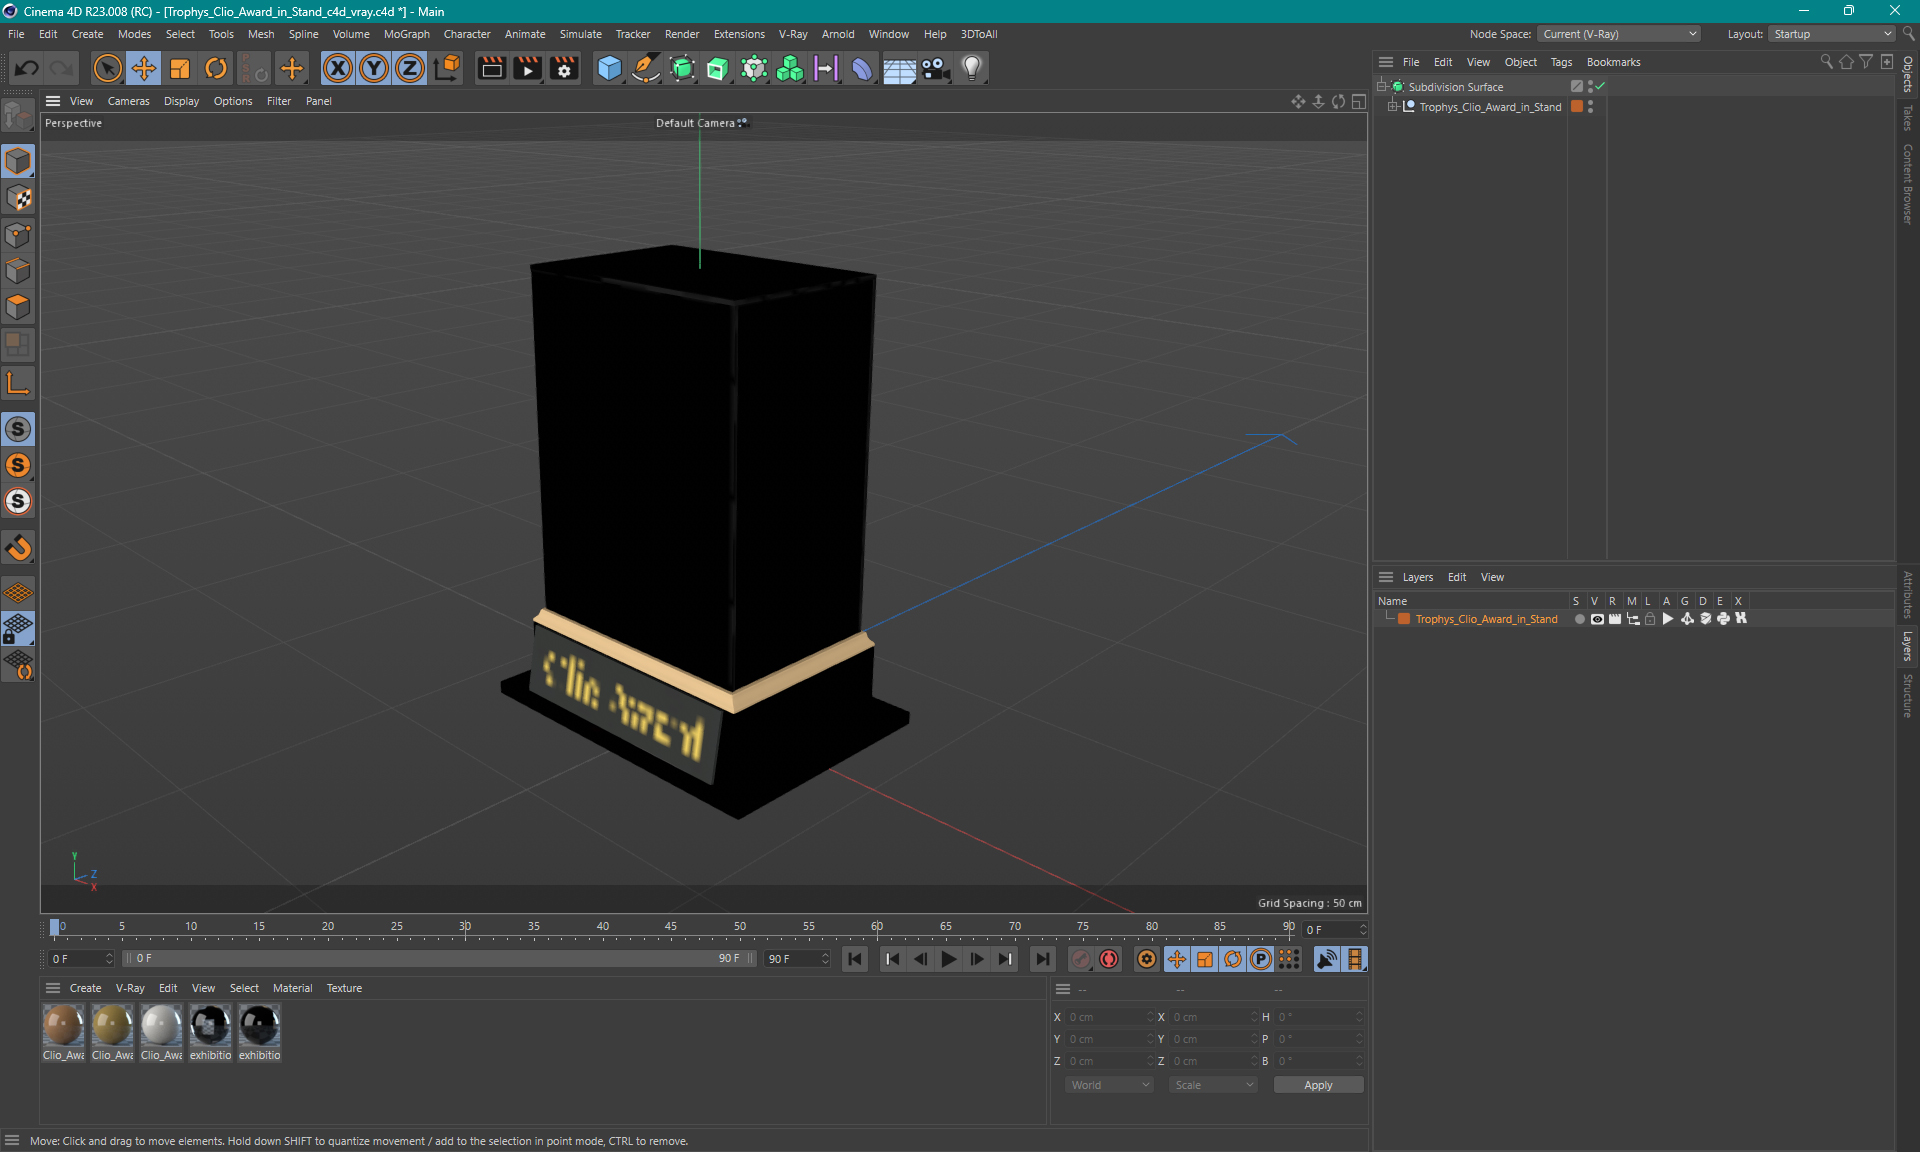Open the Simulate menu

click(580, 34)
